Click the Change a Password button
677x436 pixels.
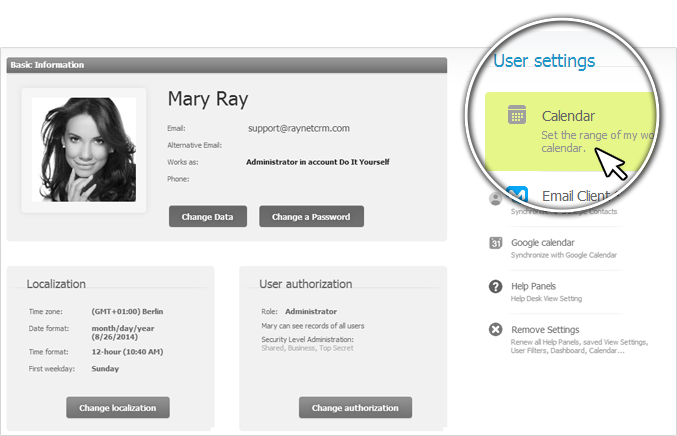click(311, 216)
